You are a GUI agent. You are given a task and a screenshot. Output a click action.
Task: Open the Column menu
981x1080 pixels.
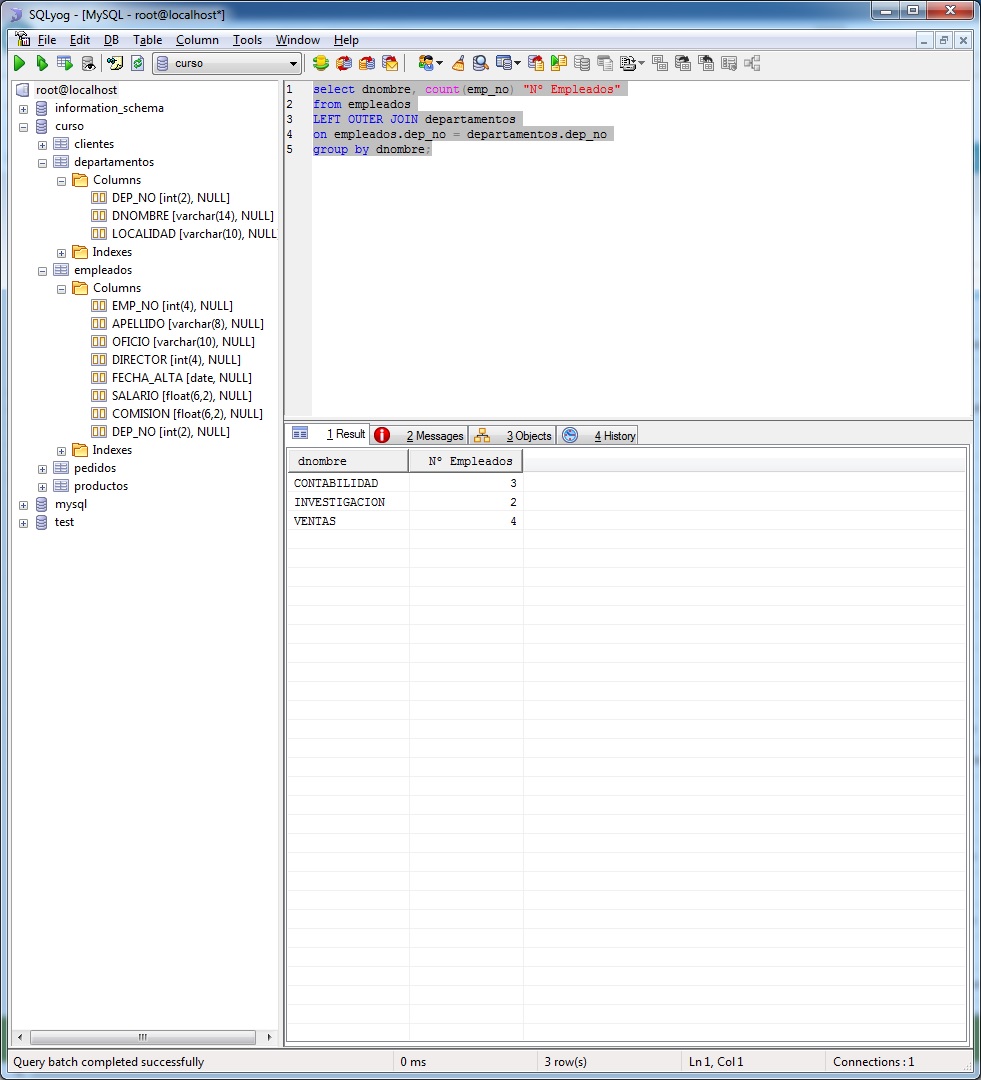click(197, 40)
